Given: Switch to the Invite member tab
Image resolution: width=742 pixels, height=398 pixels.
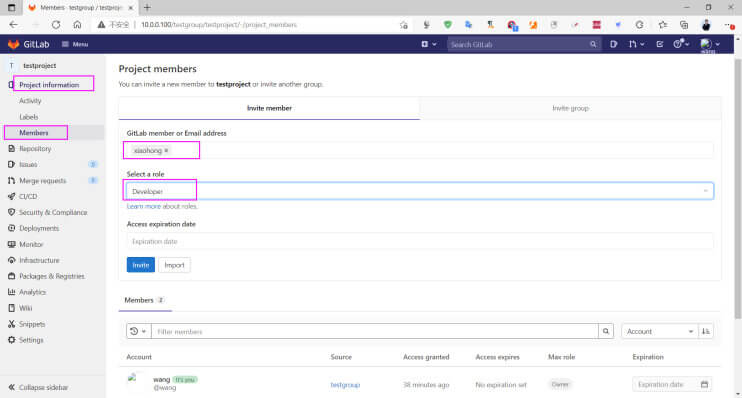Looking at the screenshot, I should point(269,108).
